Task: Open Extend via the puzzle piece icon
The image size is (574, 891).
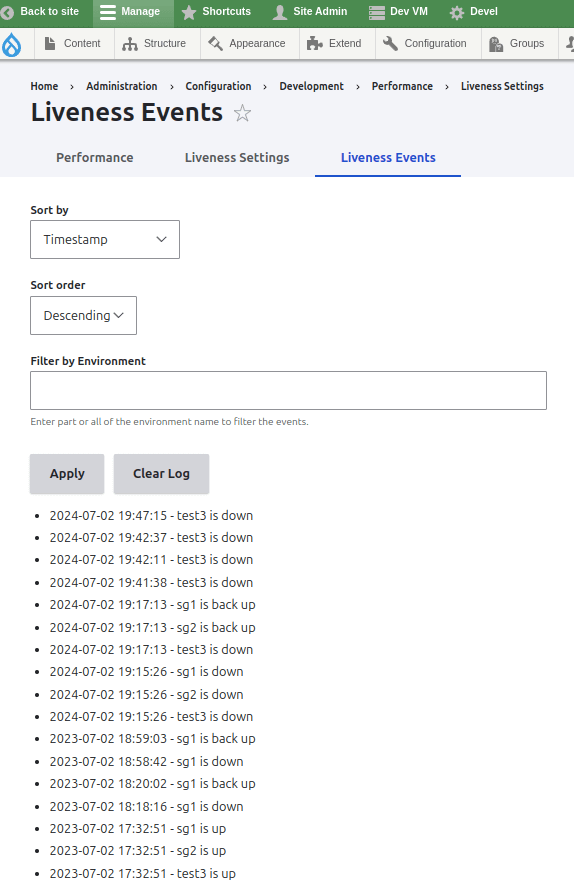Action: pyautogui.click(x=314, y=44)
